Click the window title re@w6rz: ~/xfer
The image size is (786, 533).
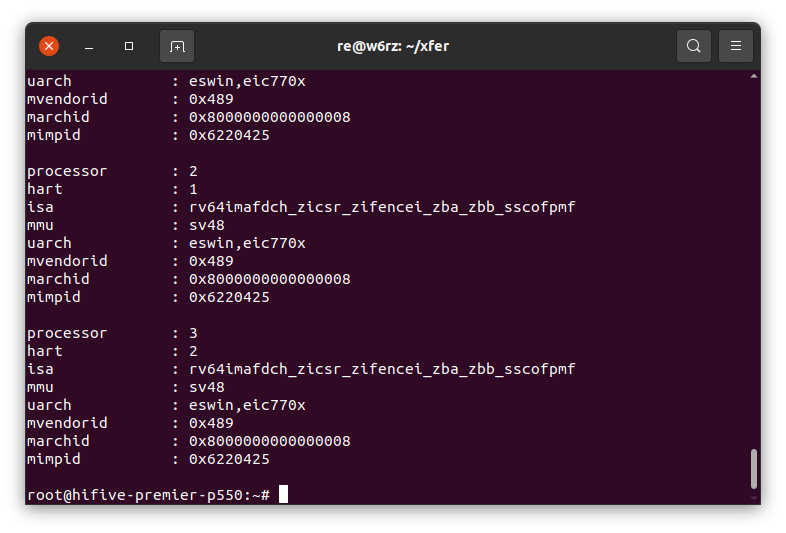[x=393, y=46]
